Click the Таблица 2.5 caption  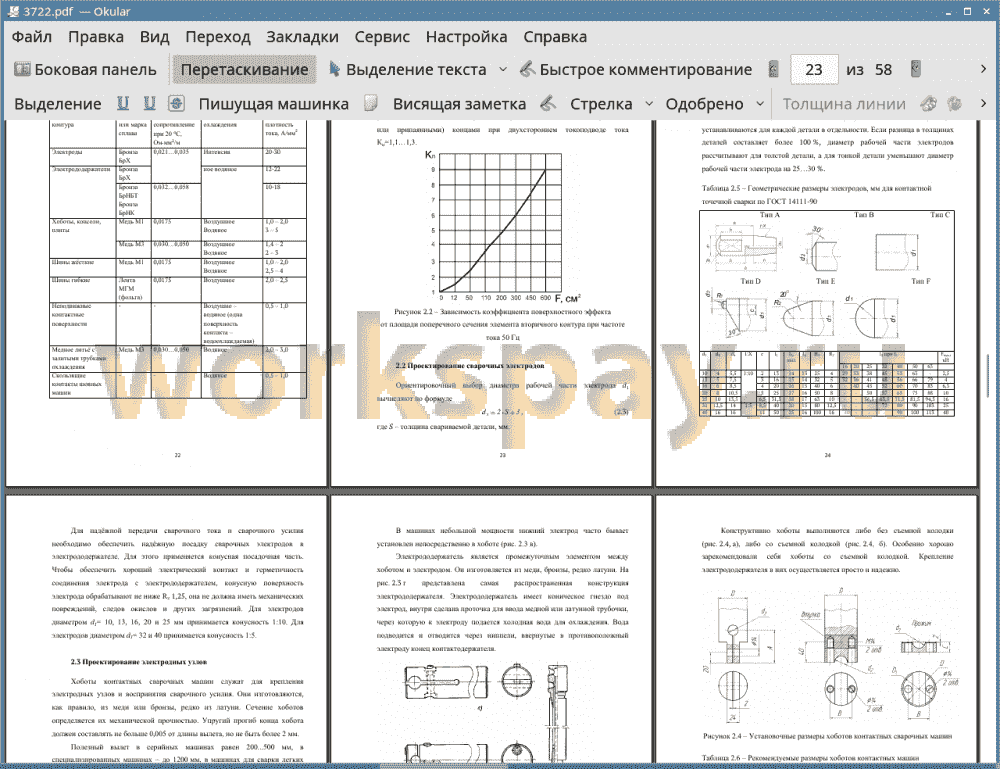coord(816,195)
